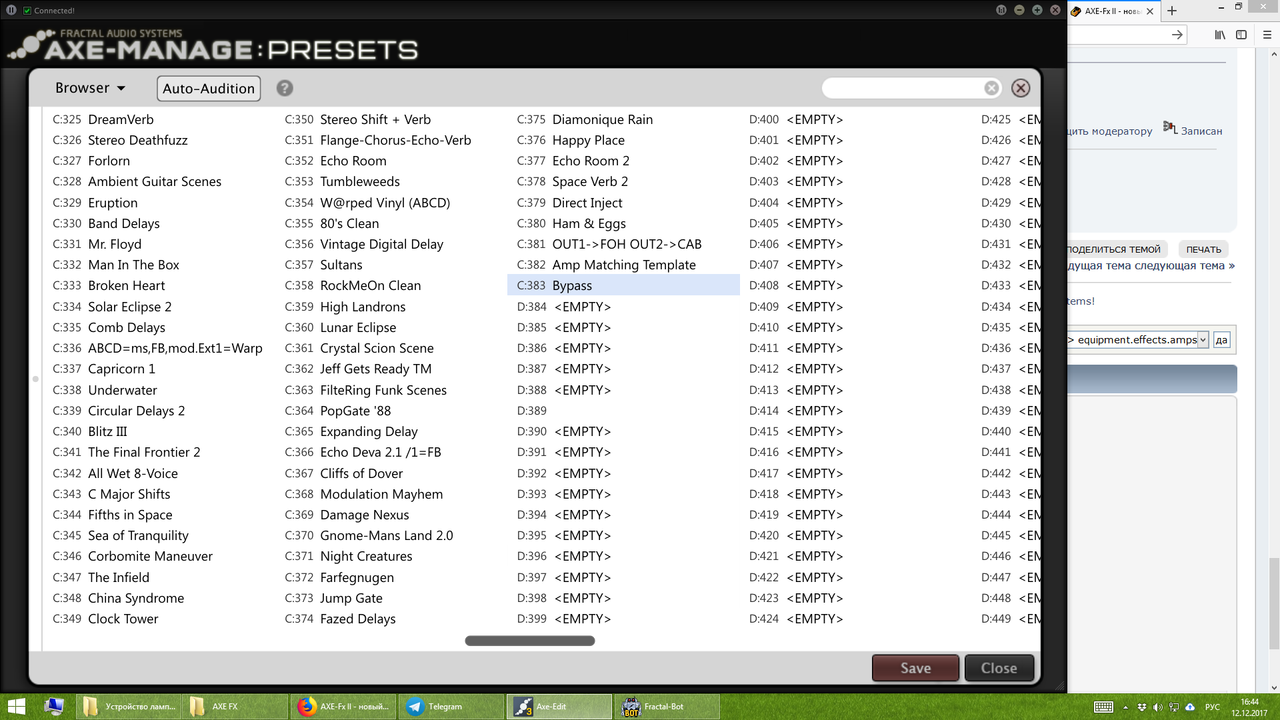Image resolution: width=1280 pixels, height=720 pixels.
Task: Select empty slot D:424
Action: point(856,618)
